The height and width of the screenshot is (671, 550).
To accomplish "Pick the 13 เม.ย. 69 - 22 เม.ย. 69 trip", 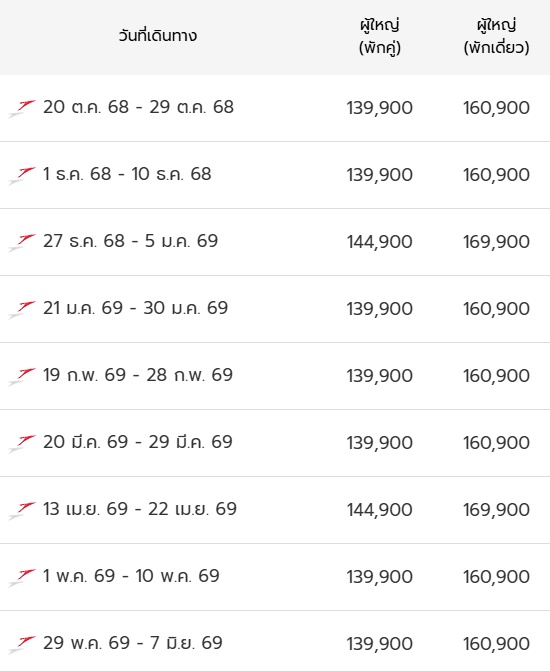I will click(140, 509).
